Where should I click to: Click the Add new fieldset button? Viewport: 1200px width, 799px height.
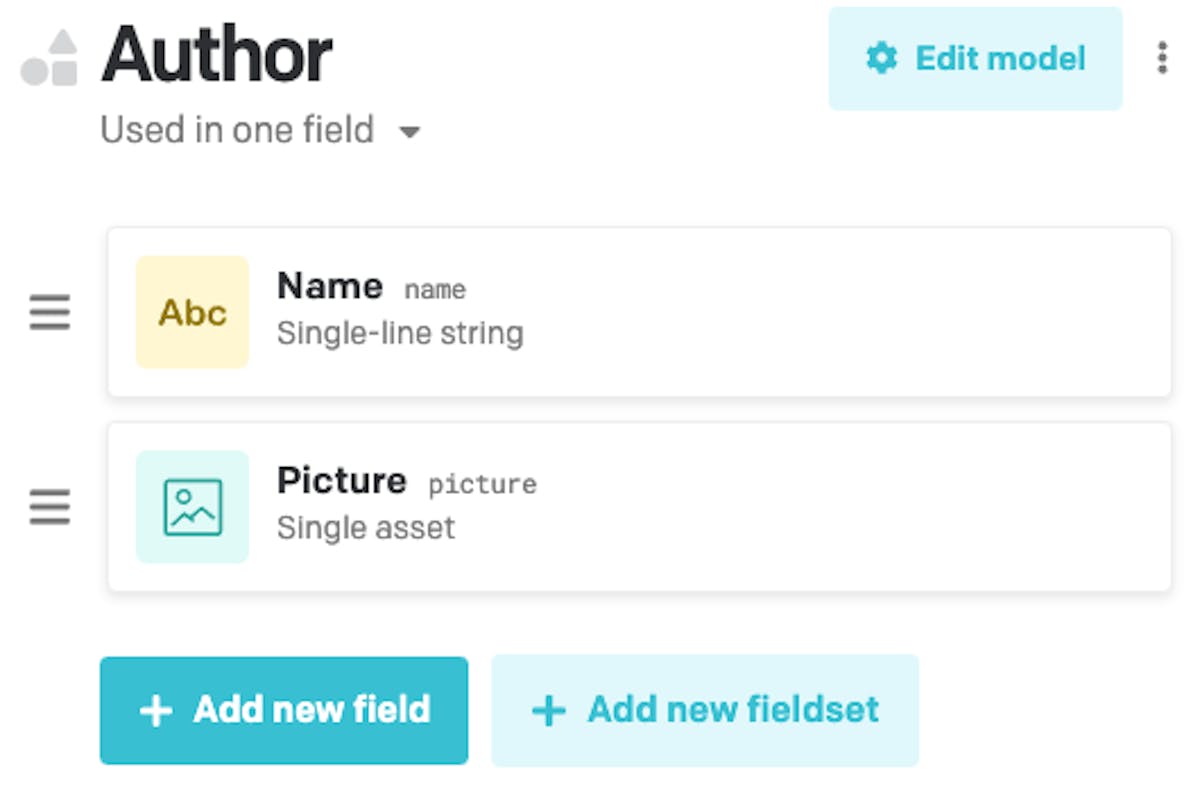pos(705,710)
